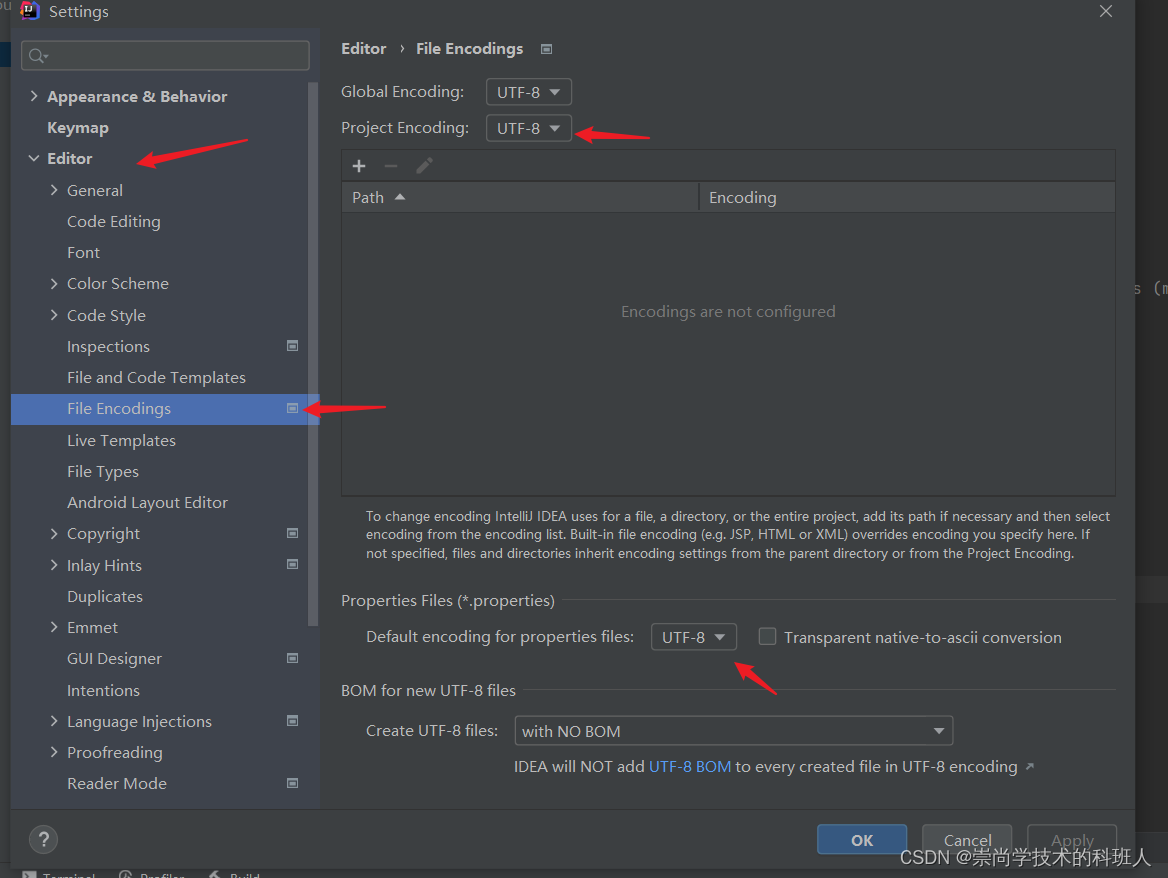Click the OK button
Viewport: 1168px width, 878px height.
point(862,840)
